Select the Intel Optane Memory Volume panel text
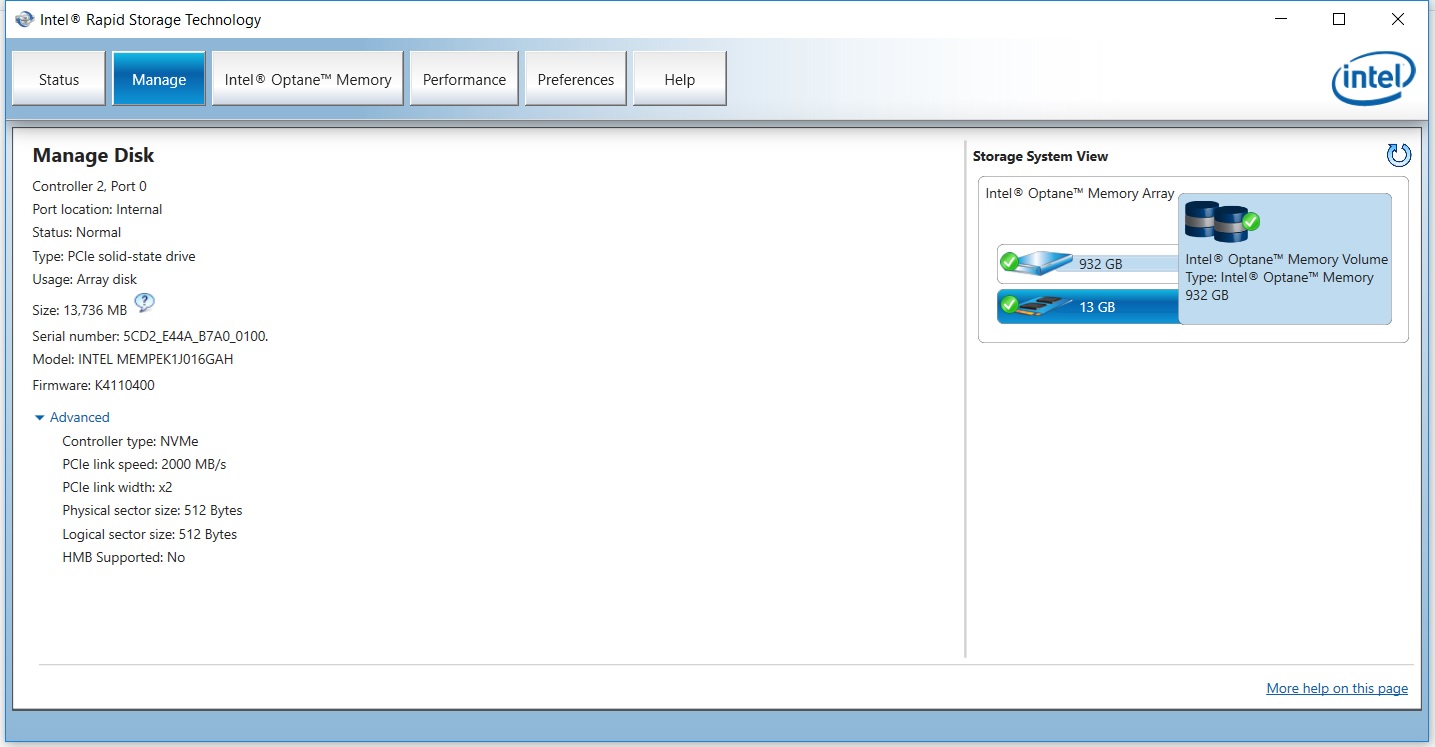Screen dimensions: 1435x747 (x=1286, y=277)
